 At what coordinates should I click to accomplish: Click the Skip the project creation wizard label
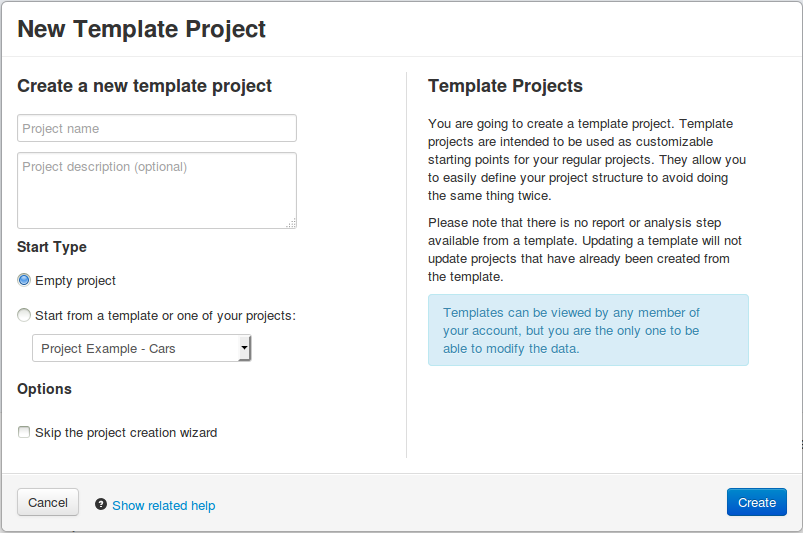click(126, 433)
